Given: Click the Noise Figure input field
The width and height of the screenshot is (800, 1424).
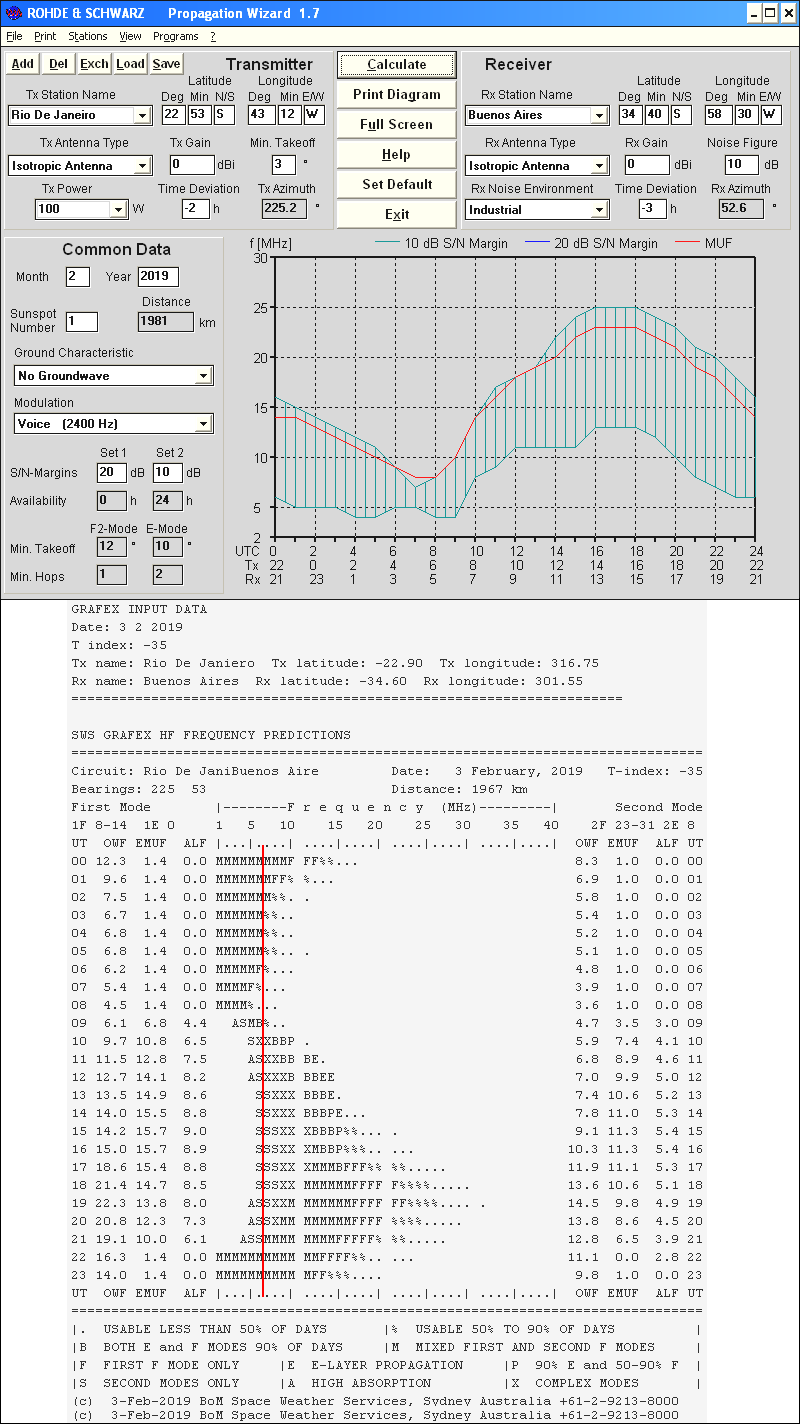Looking at the screenshot, I should tap(741, 164).
